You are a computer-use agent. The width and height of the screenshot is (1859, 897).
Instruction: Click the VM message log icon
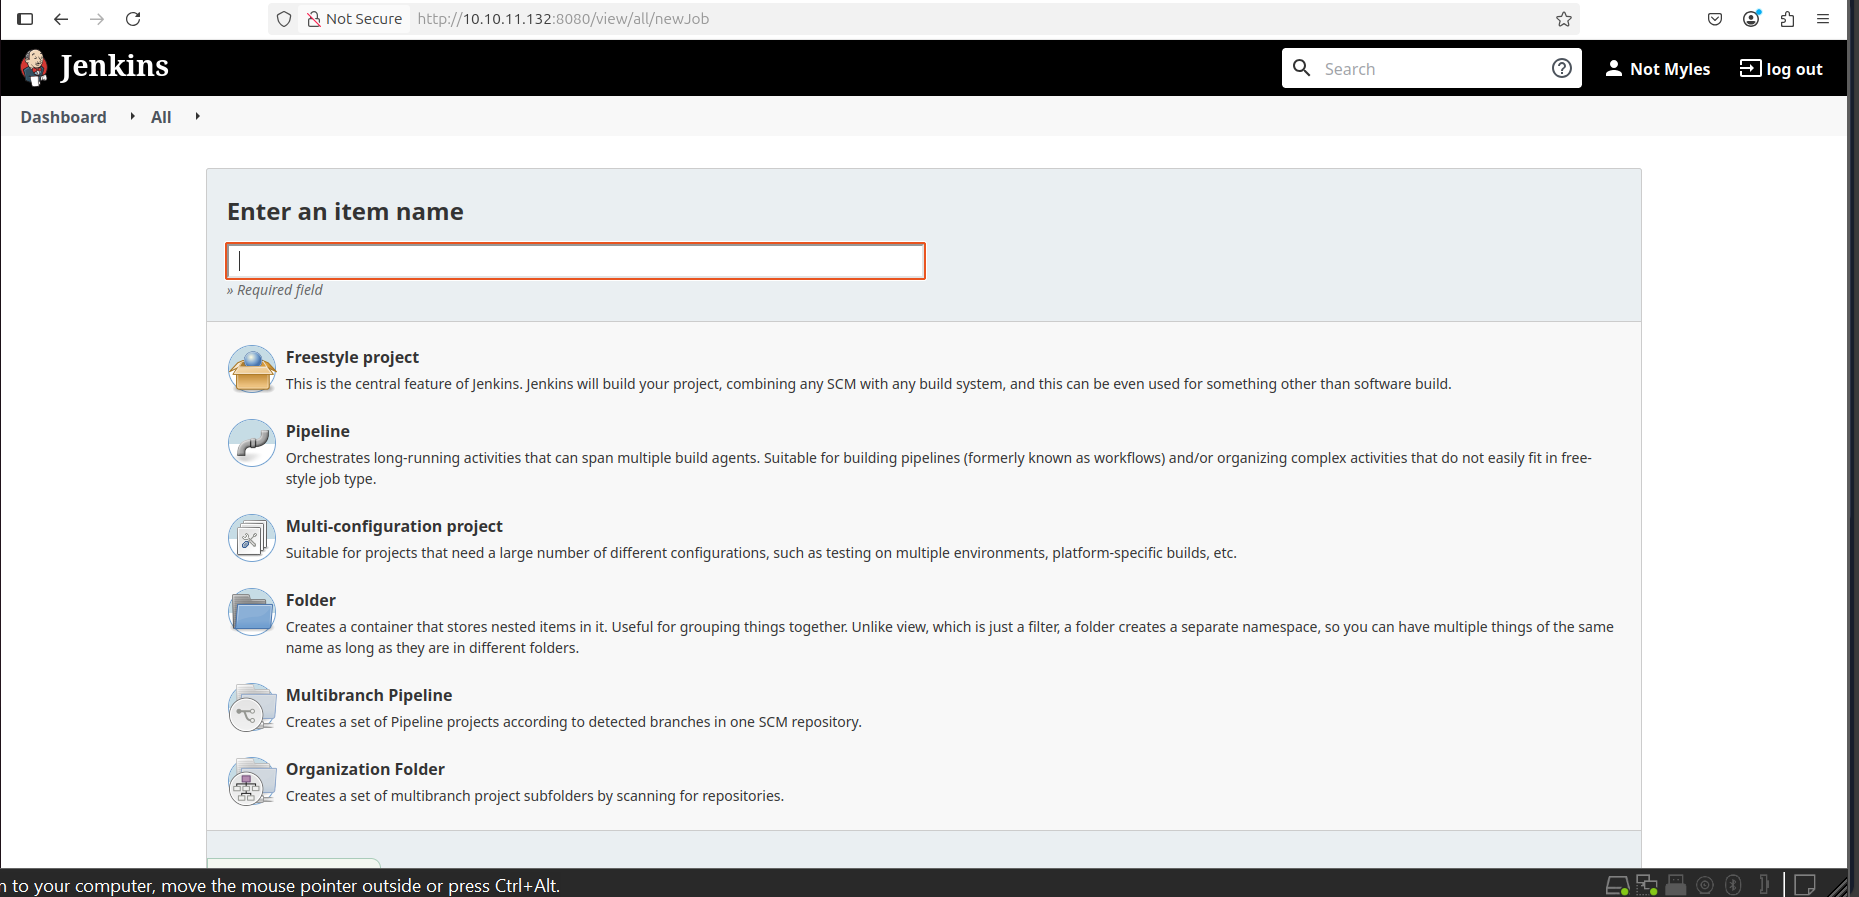(1805, 885)
